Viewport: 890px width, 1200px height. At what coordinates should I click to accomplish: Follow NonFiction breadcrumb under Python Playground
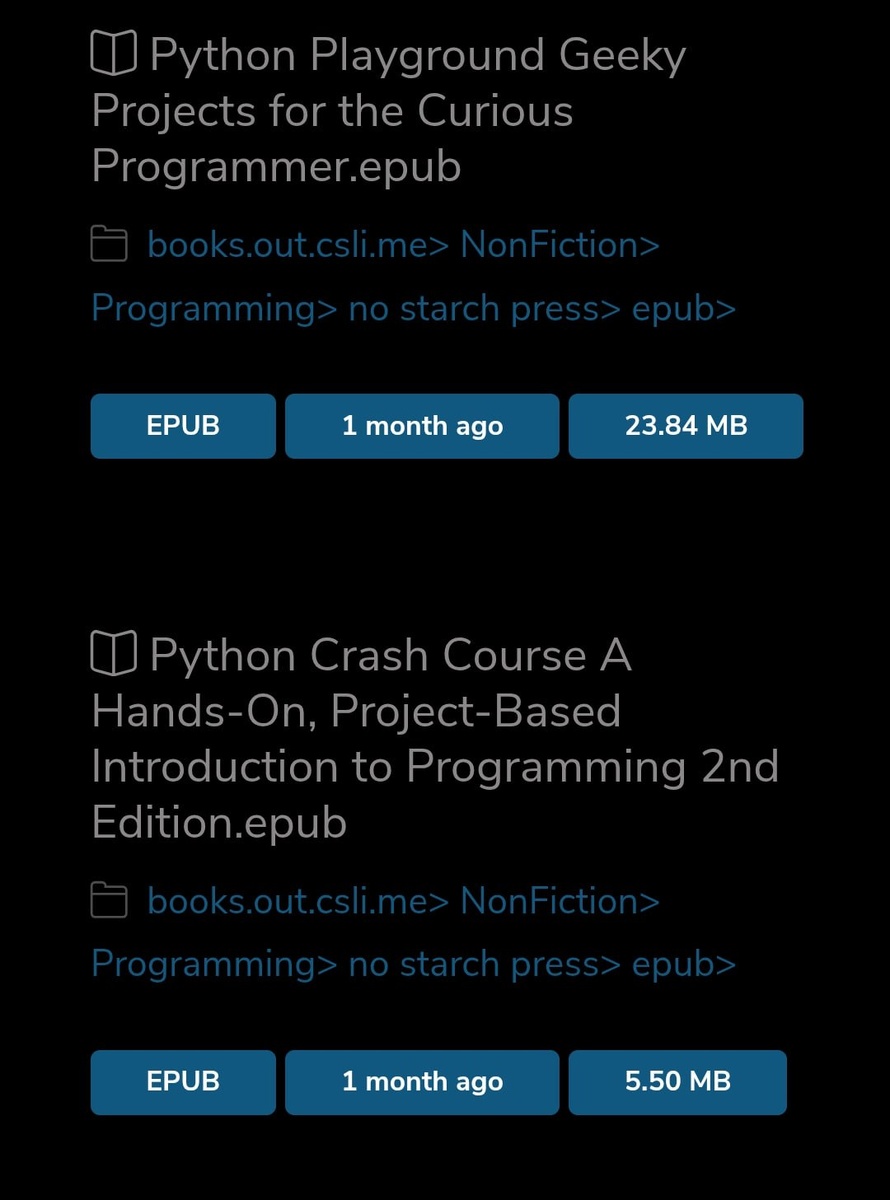(x=559, y=245)
